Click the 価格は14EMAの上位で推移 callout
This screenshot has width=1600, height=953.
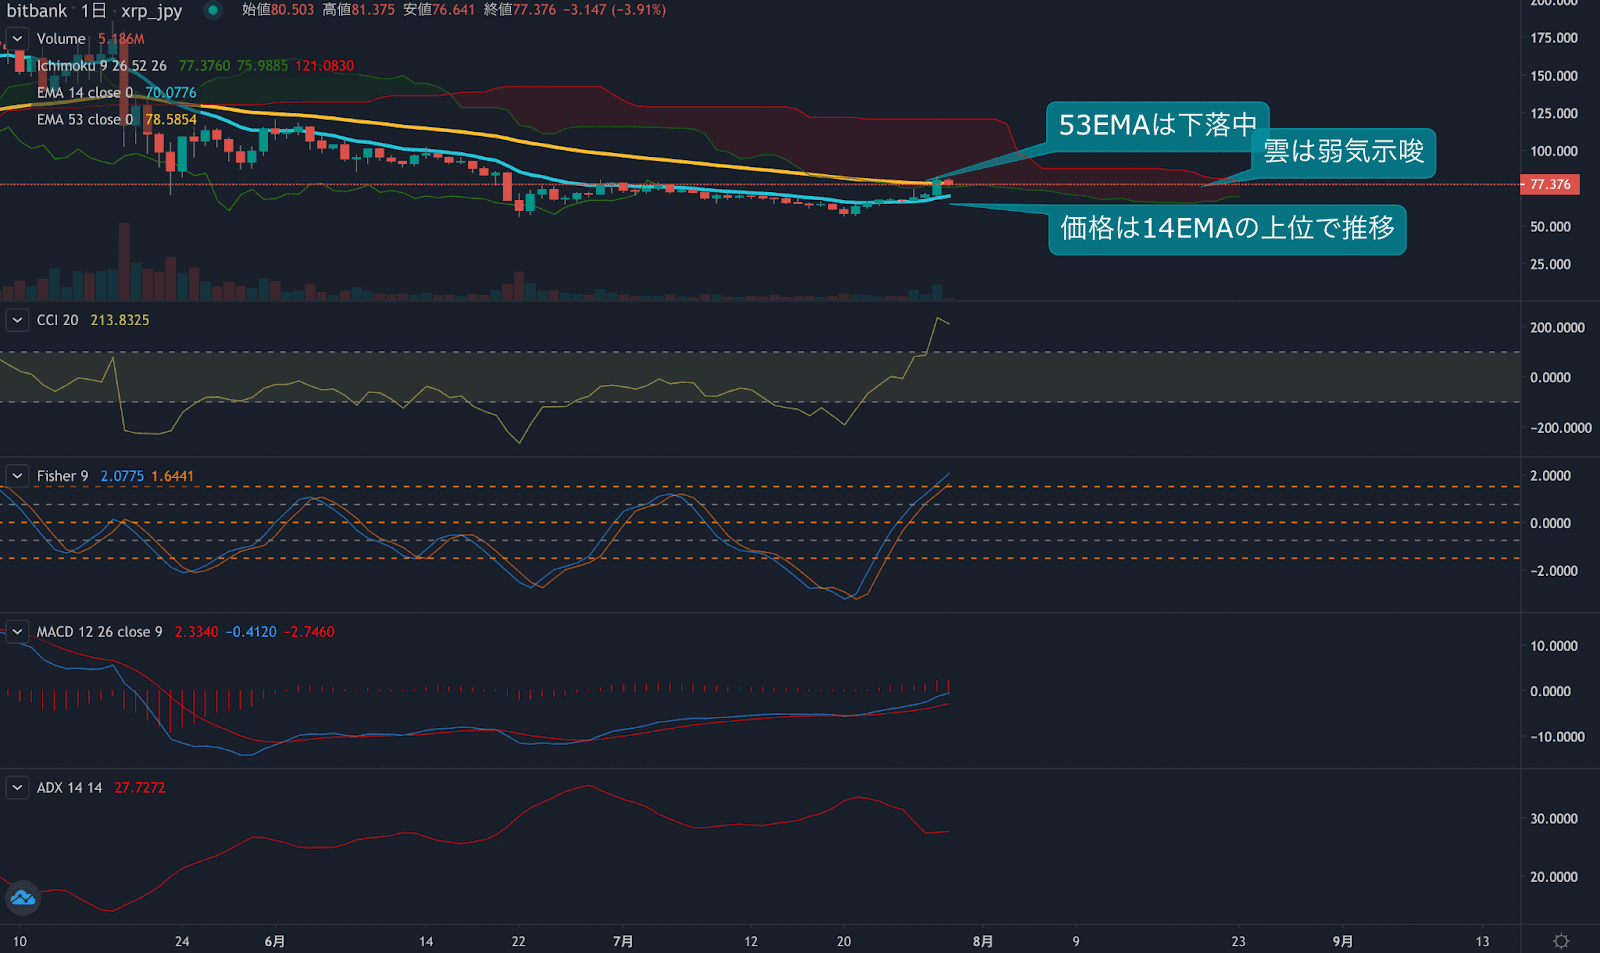point(1227,229)
